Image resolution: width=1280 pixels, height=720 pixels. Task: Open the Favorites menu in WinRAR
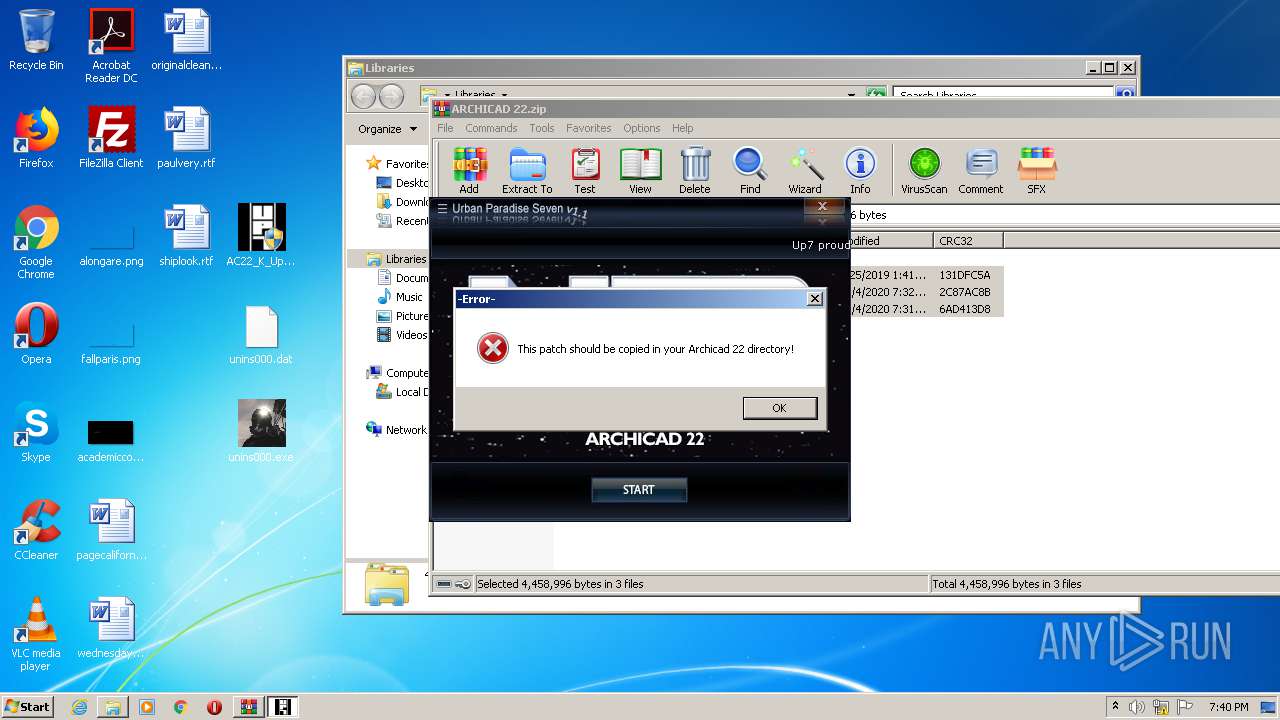589,128
